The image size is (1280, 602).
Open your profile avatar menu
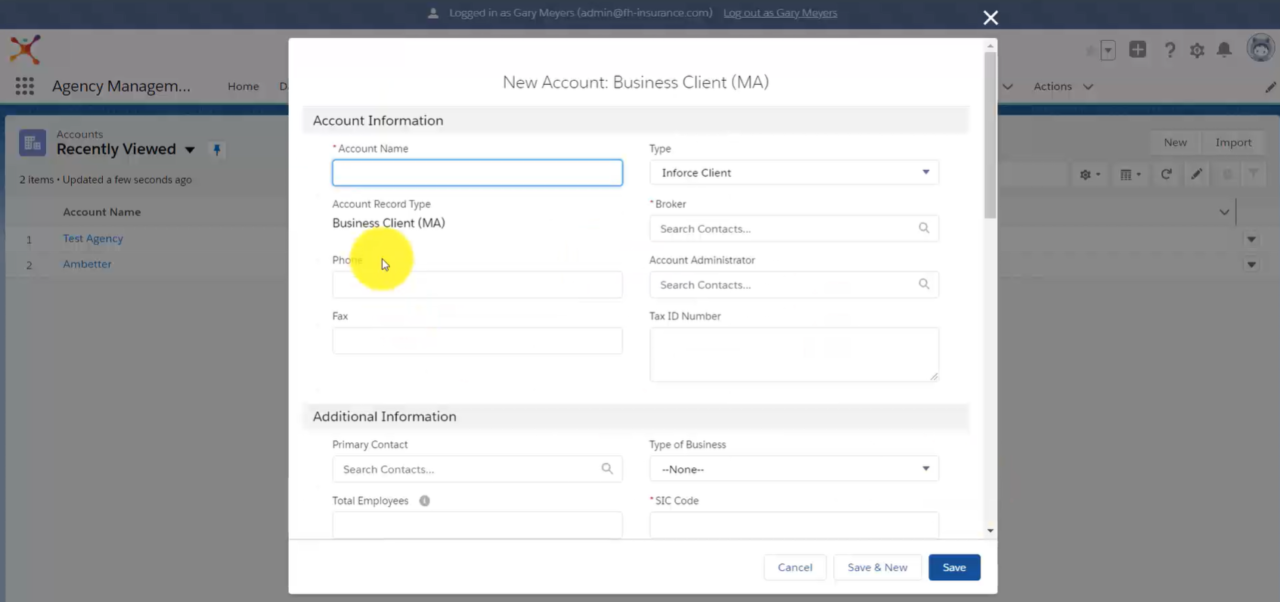[x=1259, y=48]
